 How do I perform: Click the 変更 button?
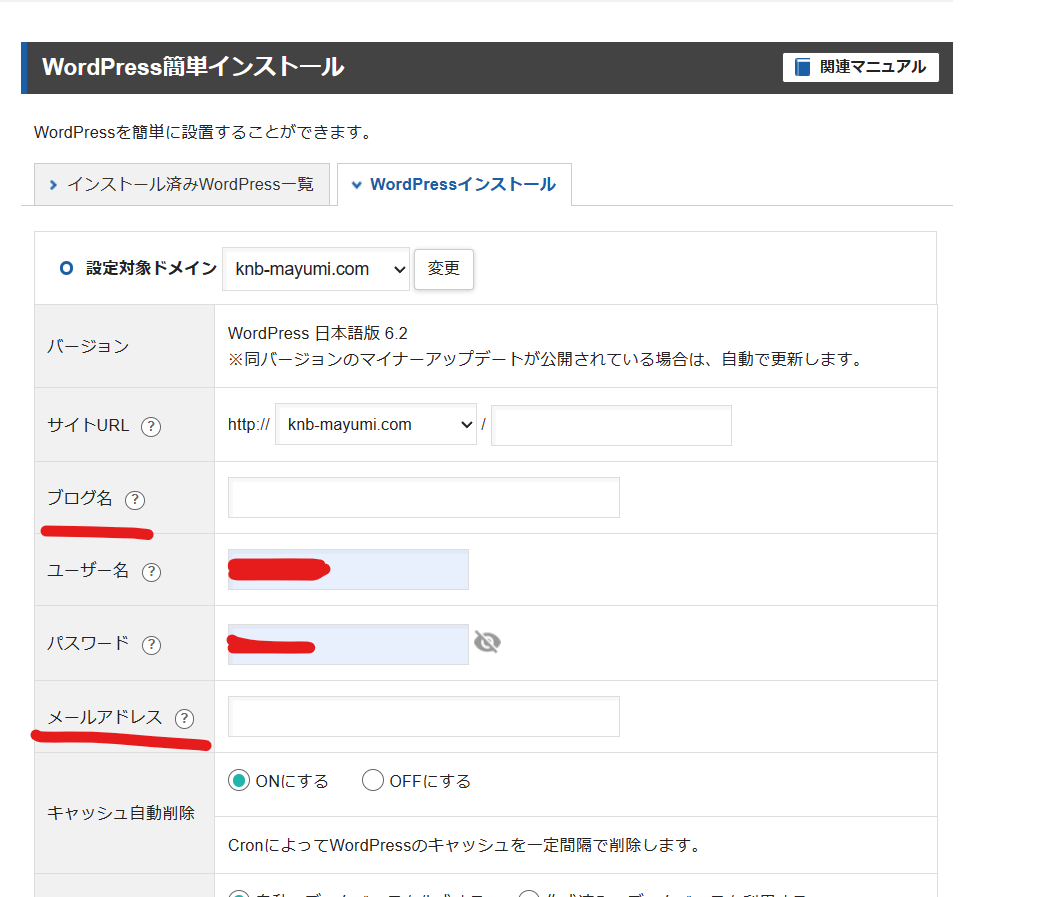point(443,269)
